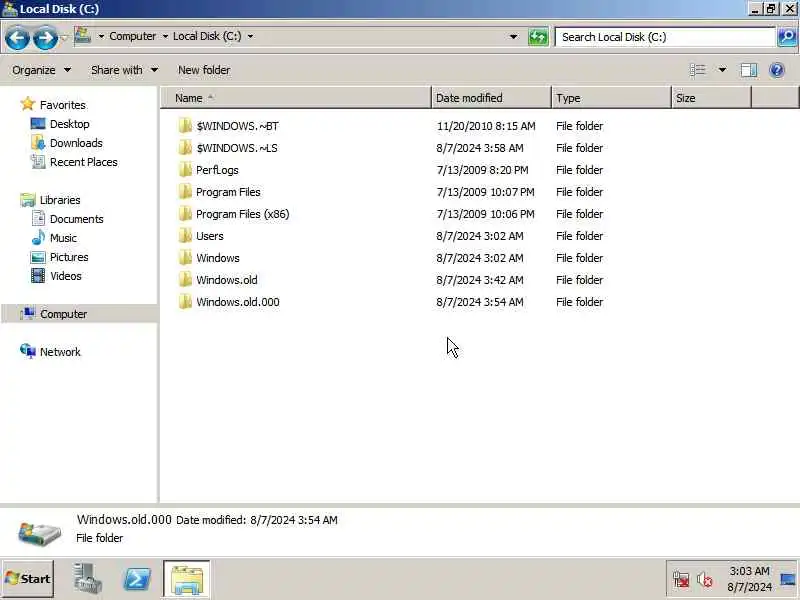Screen dimensions: 800x600
Task: Click the network status tray icon
Action: click(681, 580)
